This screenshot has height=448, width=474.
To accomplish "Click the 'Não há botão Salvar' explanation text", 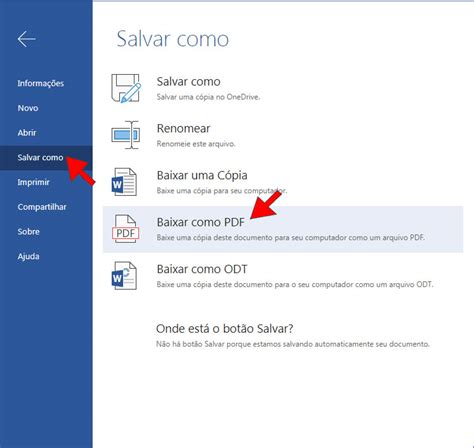I will pos(293,344).
